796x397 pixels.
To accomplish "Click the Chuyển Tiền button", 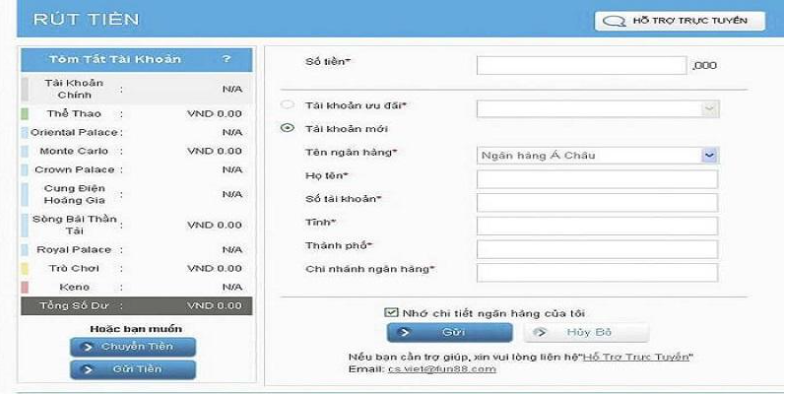I will pyautogui.click(x=132, y=347).
